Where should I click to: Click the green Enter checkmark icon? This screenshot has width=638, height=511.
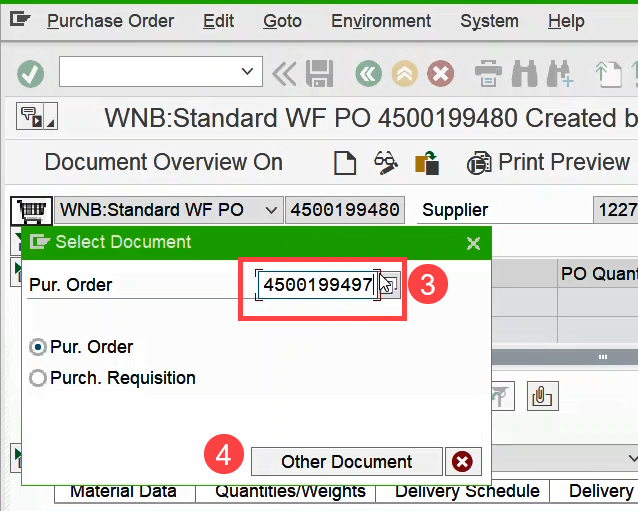pos(31,73)
